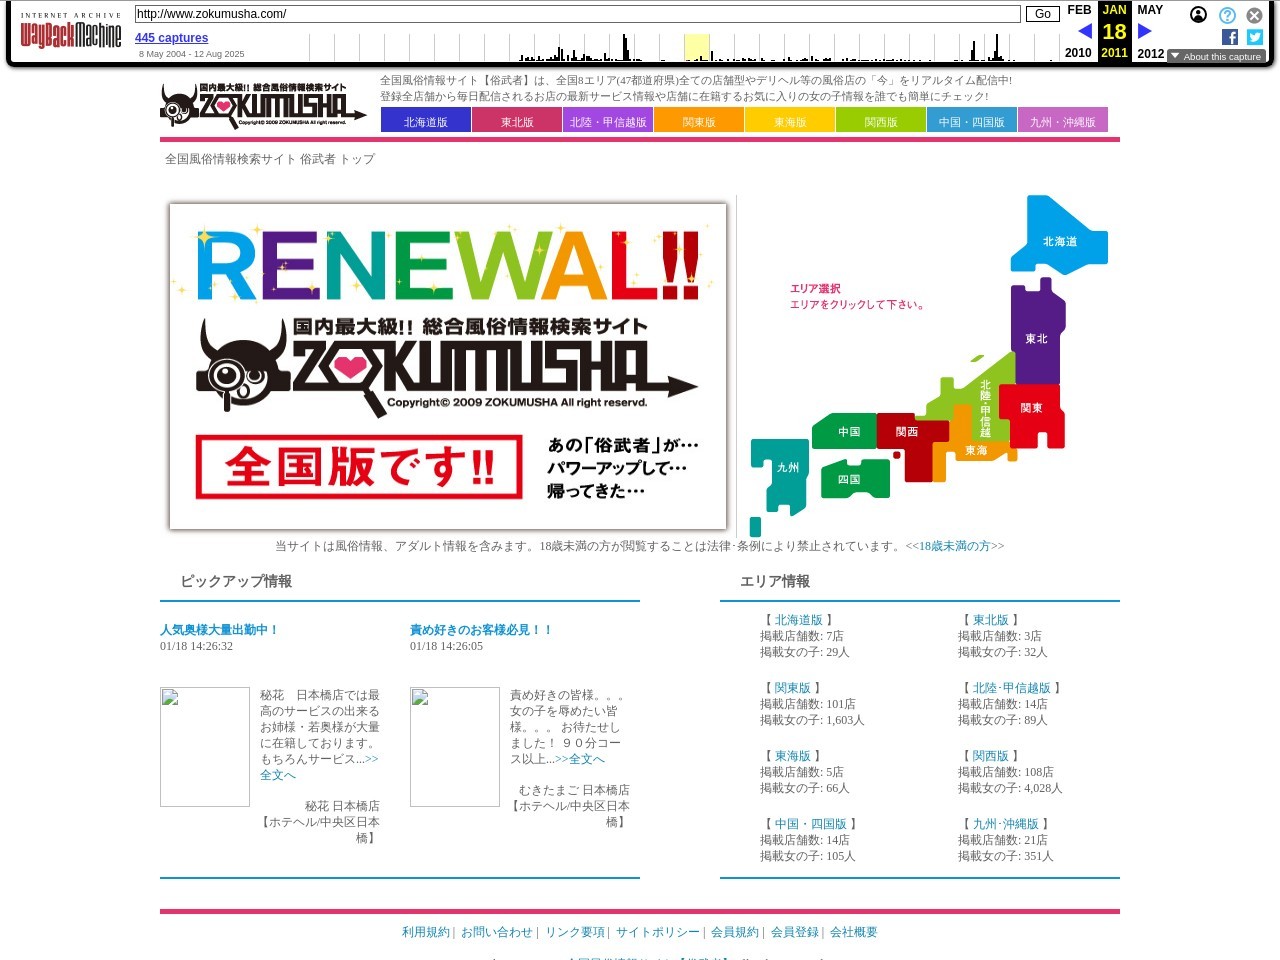Viewport: 1280px width, 960px height.
Task: Select the purple 東北 region on map
Action: [x=1035, y=338]
